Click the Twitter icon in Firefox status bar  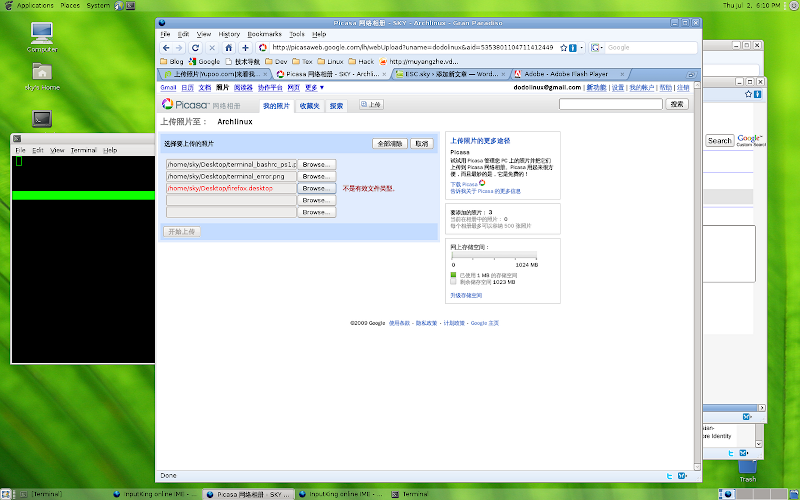click(x=669, y=476)
